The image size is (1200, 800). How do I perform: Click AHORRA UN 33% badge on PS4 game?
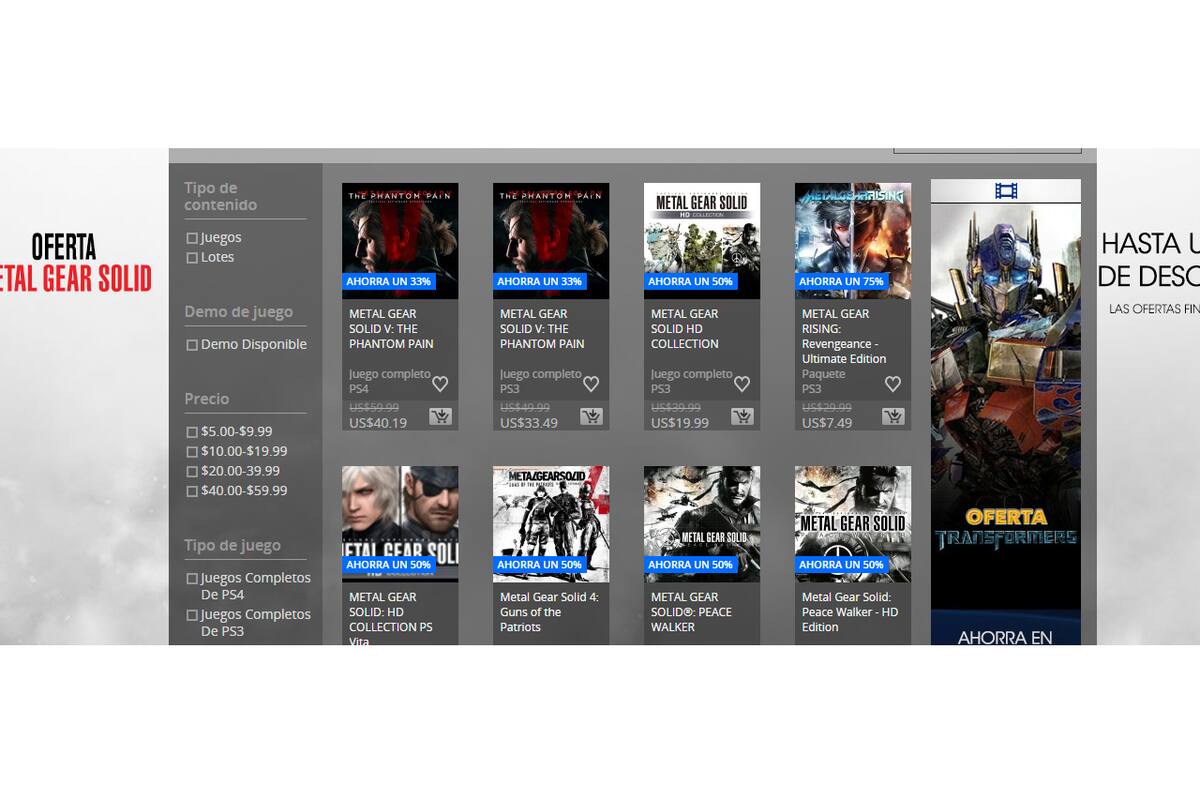point(388,281)
